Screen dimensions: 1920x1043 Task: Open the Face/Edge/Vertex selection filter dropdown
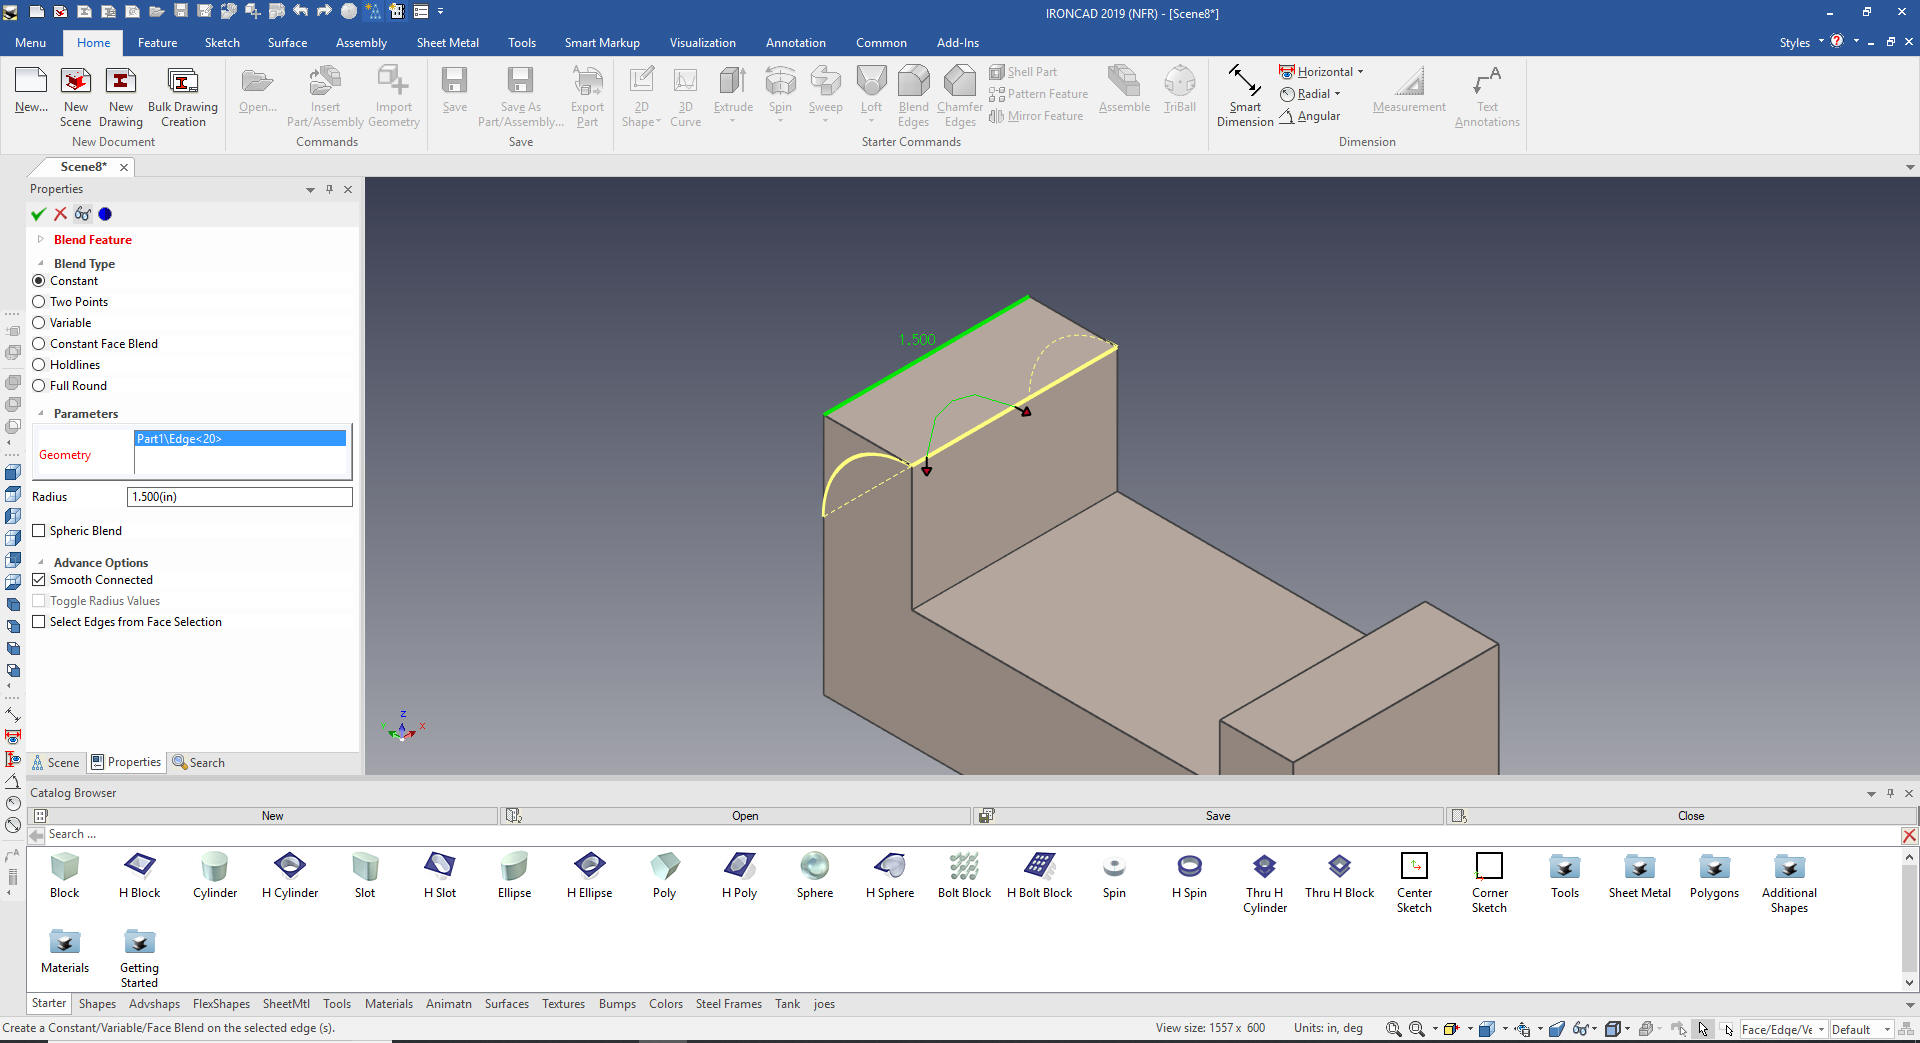1821,1029
